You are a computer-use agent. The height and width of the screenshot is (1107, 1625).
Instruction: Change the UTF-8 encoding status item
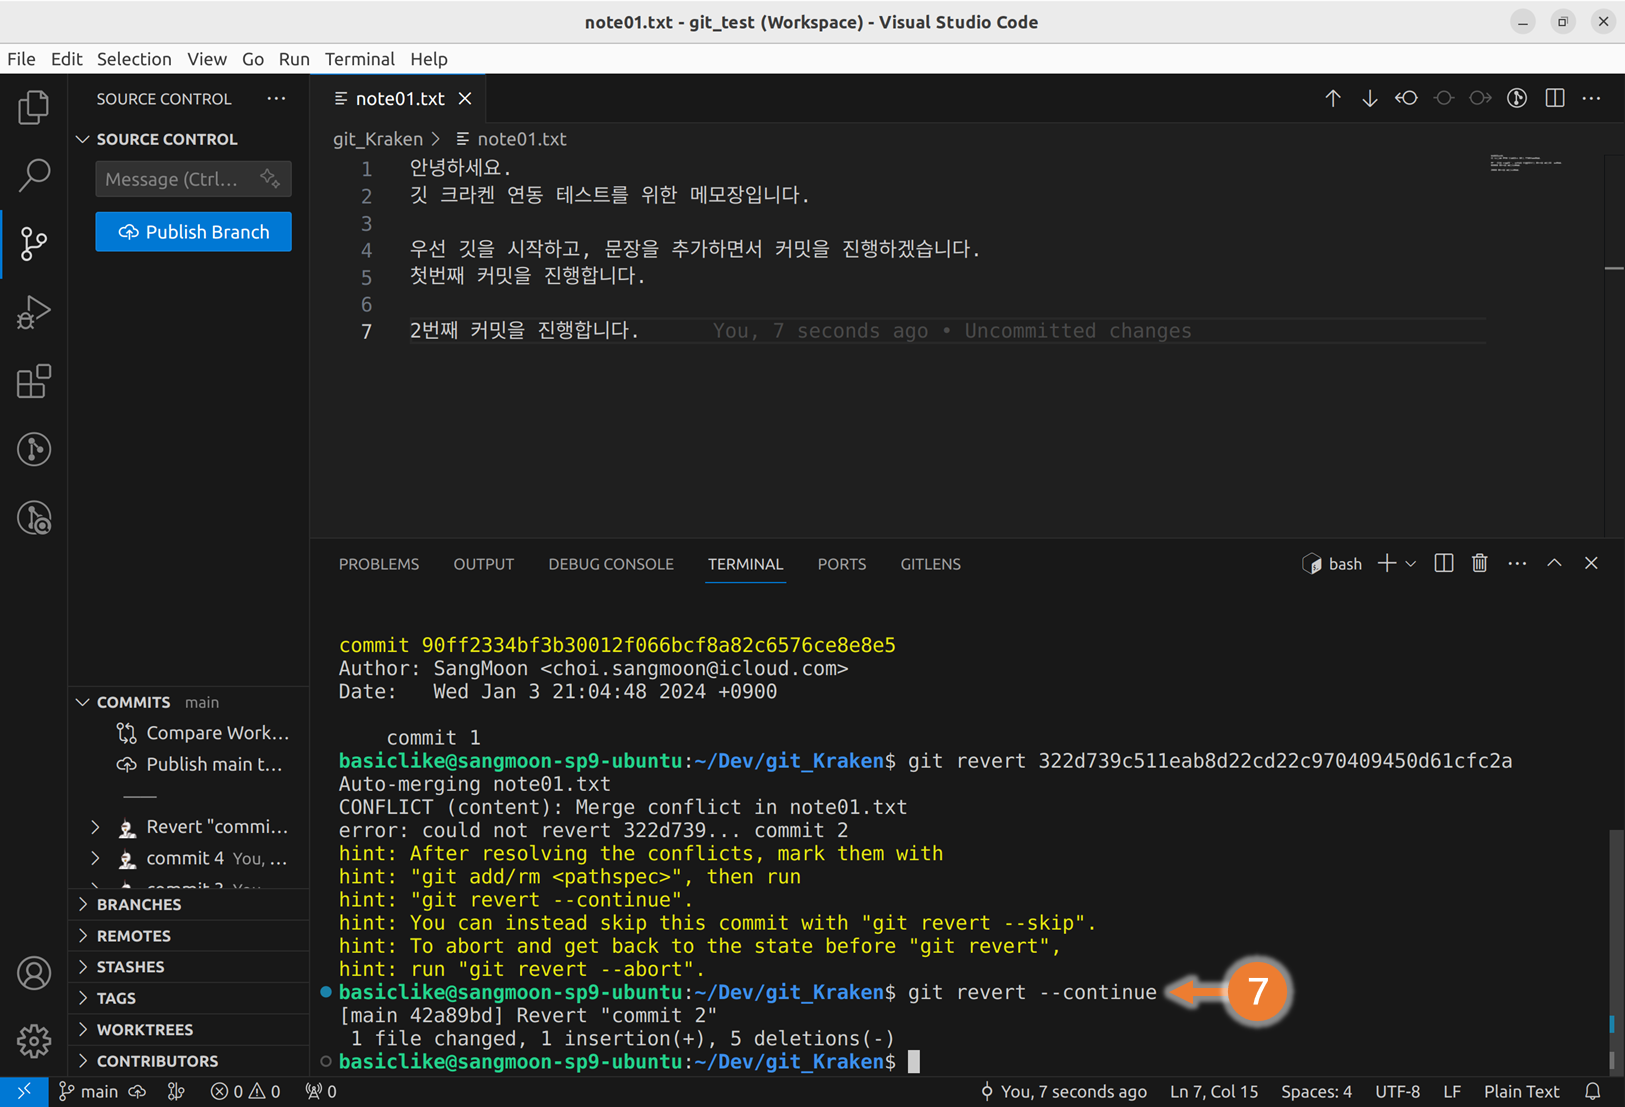[x=1397, y=1092]
